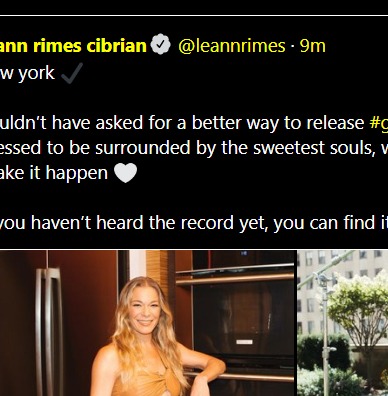Image resolution: width=388 pixels, height=396 pixels.
Task: Click the word "york" in the tweet
Action: coord(37,74)
